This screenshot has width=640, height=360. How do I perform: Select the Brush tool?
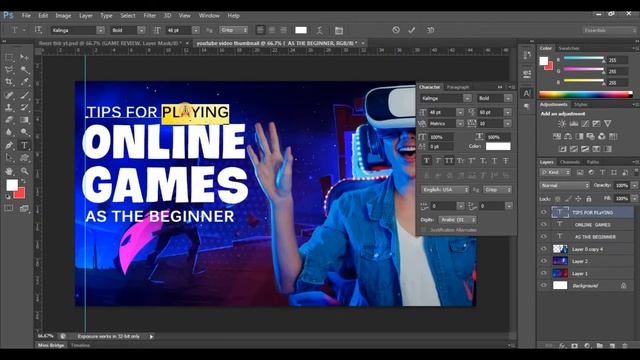click(24, 95)
